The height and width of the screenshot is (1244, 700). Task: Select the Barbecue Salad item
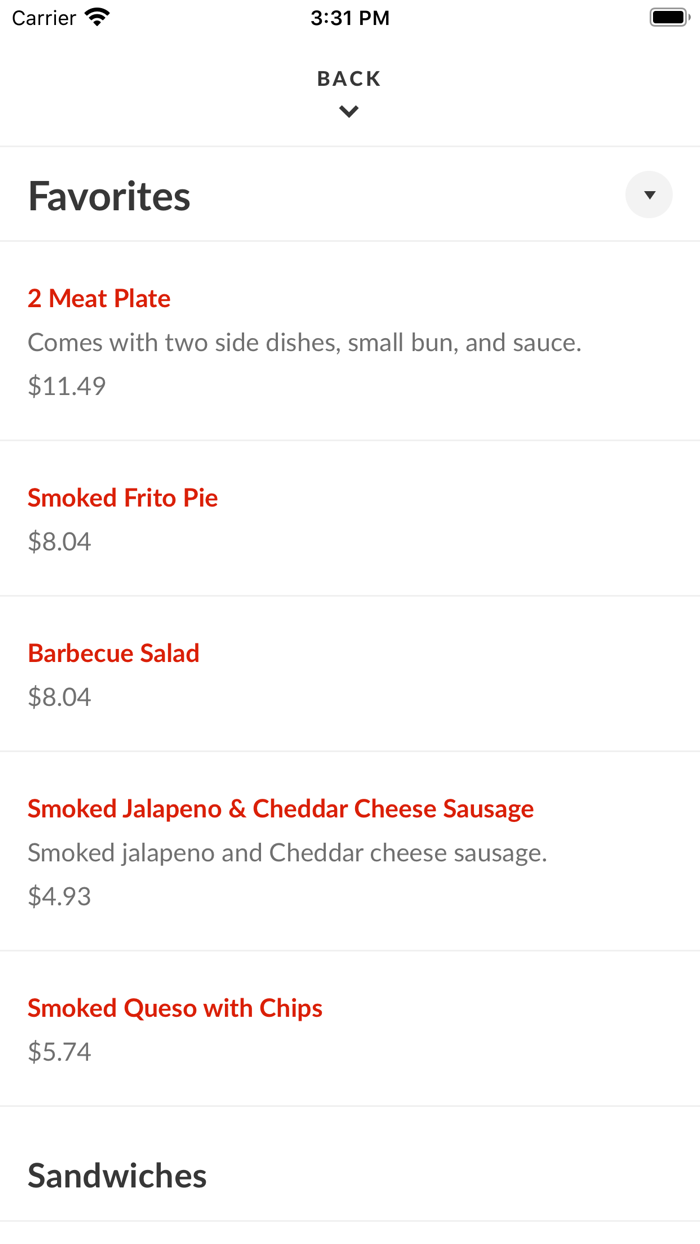coord(113,653)
